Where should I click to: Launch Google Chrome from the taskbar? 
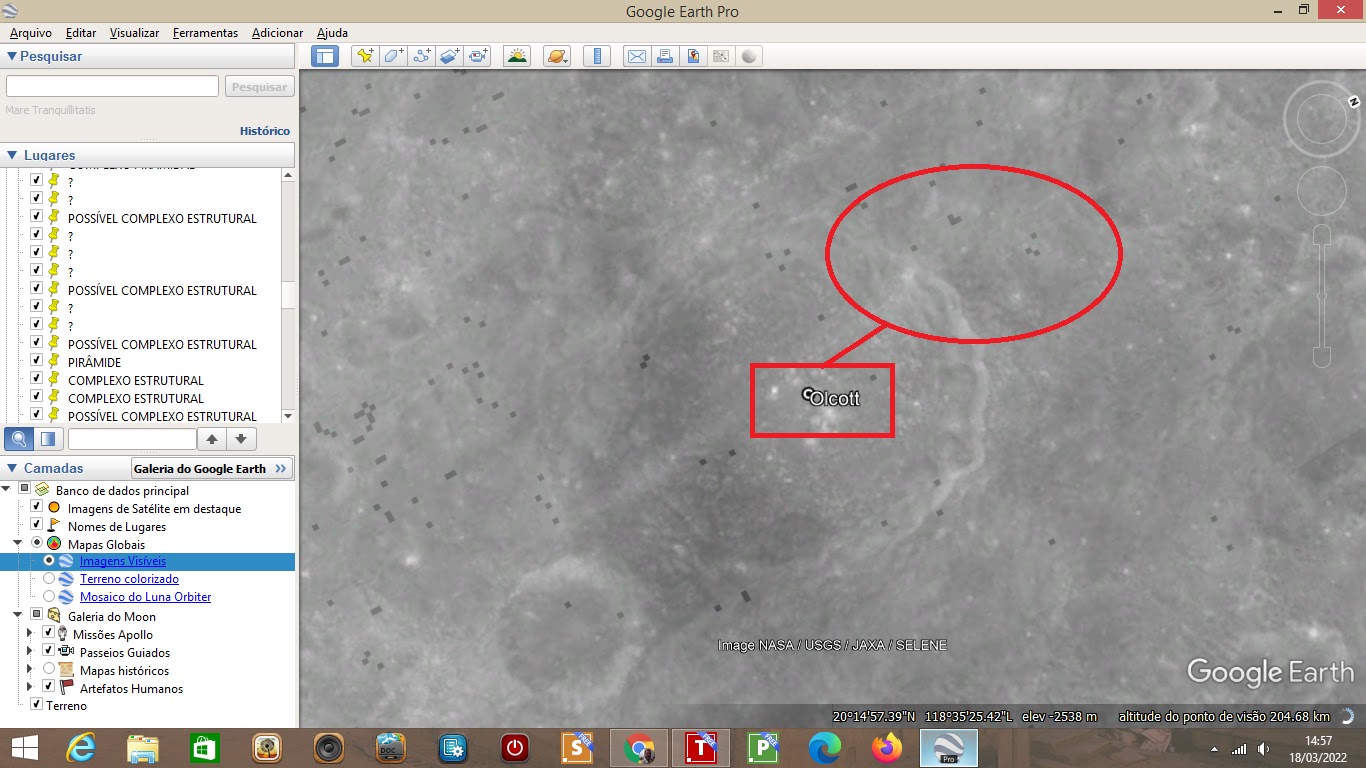tap(638, 748)
